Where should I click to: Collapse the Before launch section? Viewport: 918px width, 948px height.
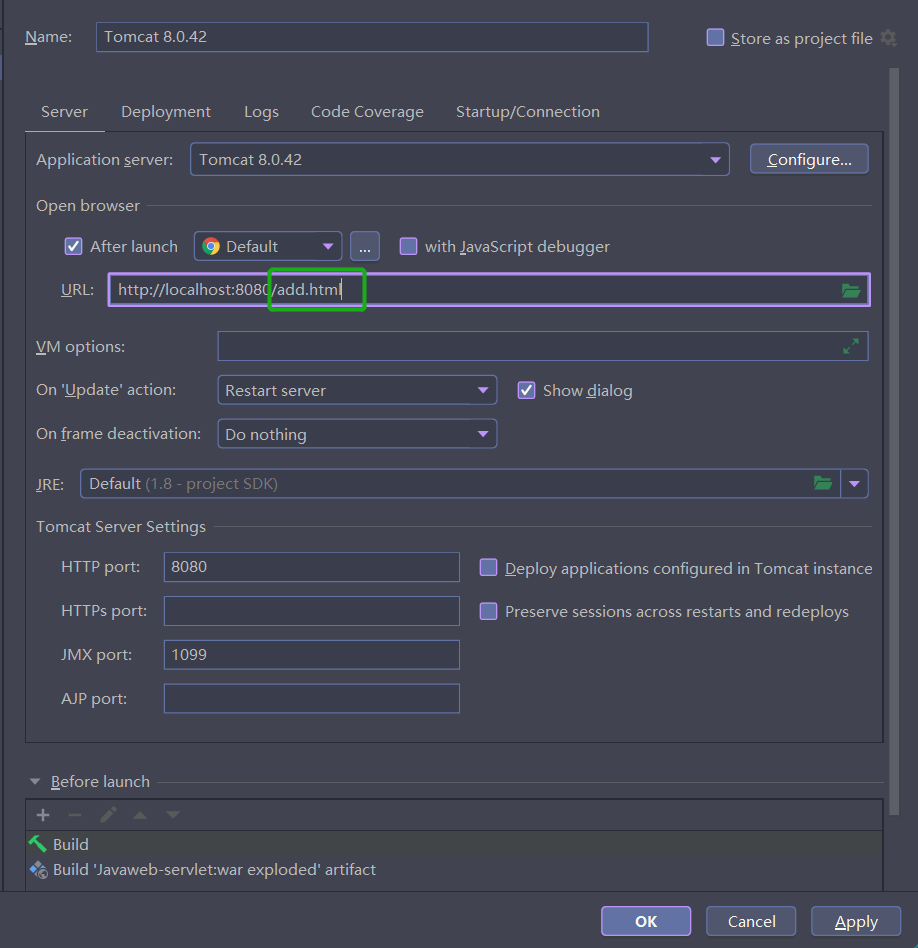[x=35, y=782]
